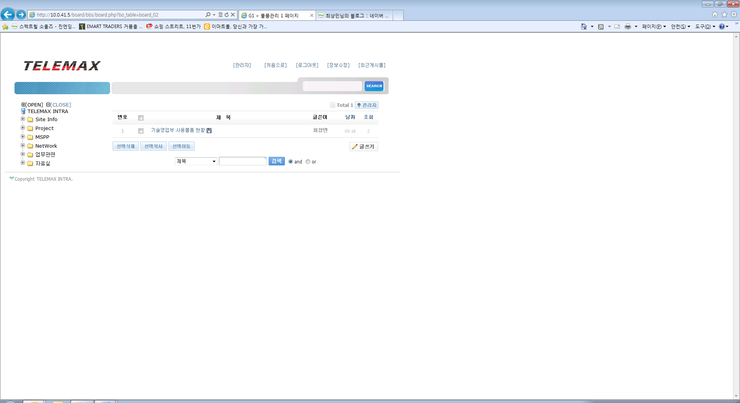Click the command bar home page icon
The image size is (740, 403).
tap(584, 27)
